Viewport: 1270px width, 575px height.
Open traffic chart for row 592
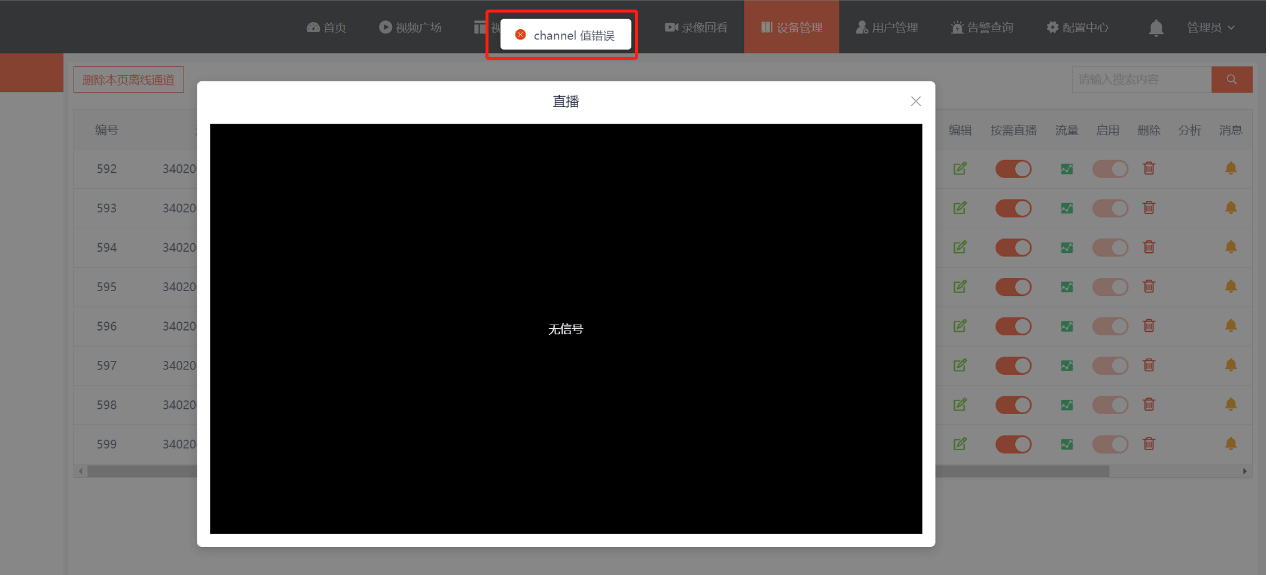pos(1067,169)
